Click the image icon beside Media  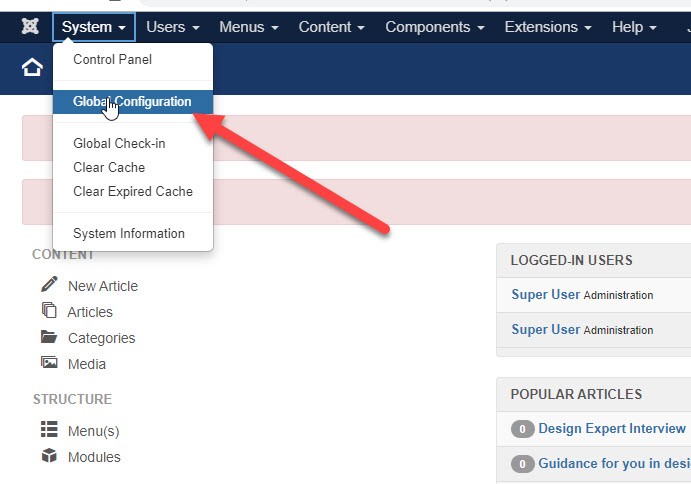click(x=49, y=362)
